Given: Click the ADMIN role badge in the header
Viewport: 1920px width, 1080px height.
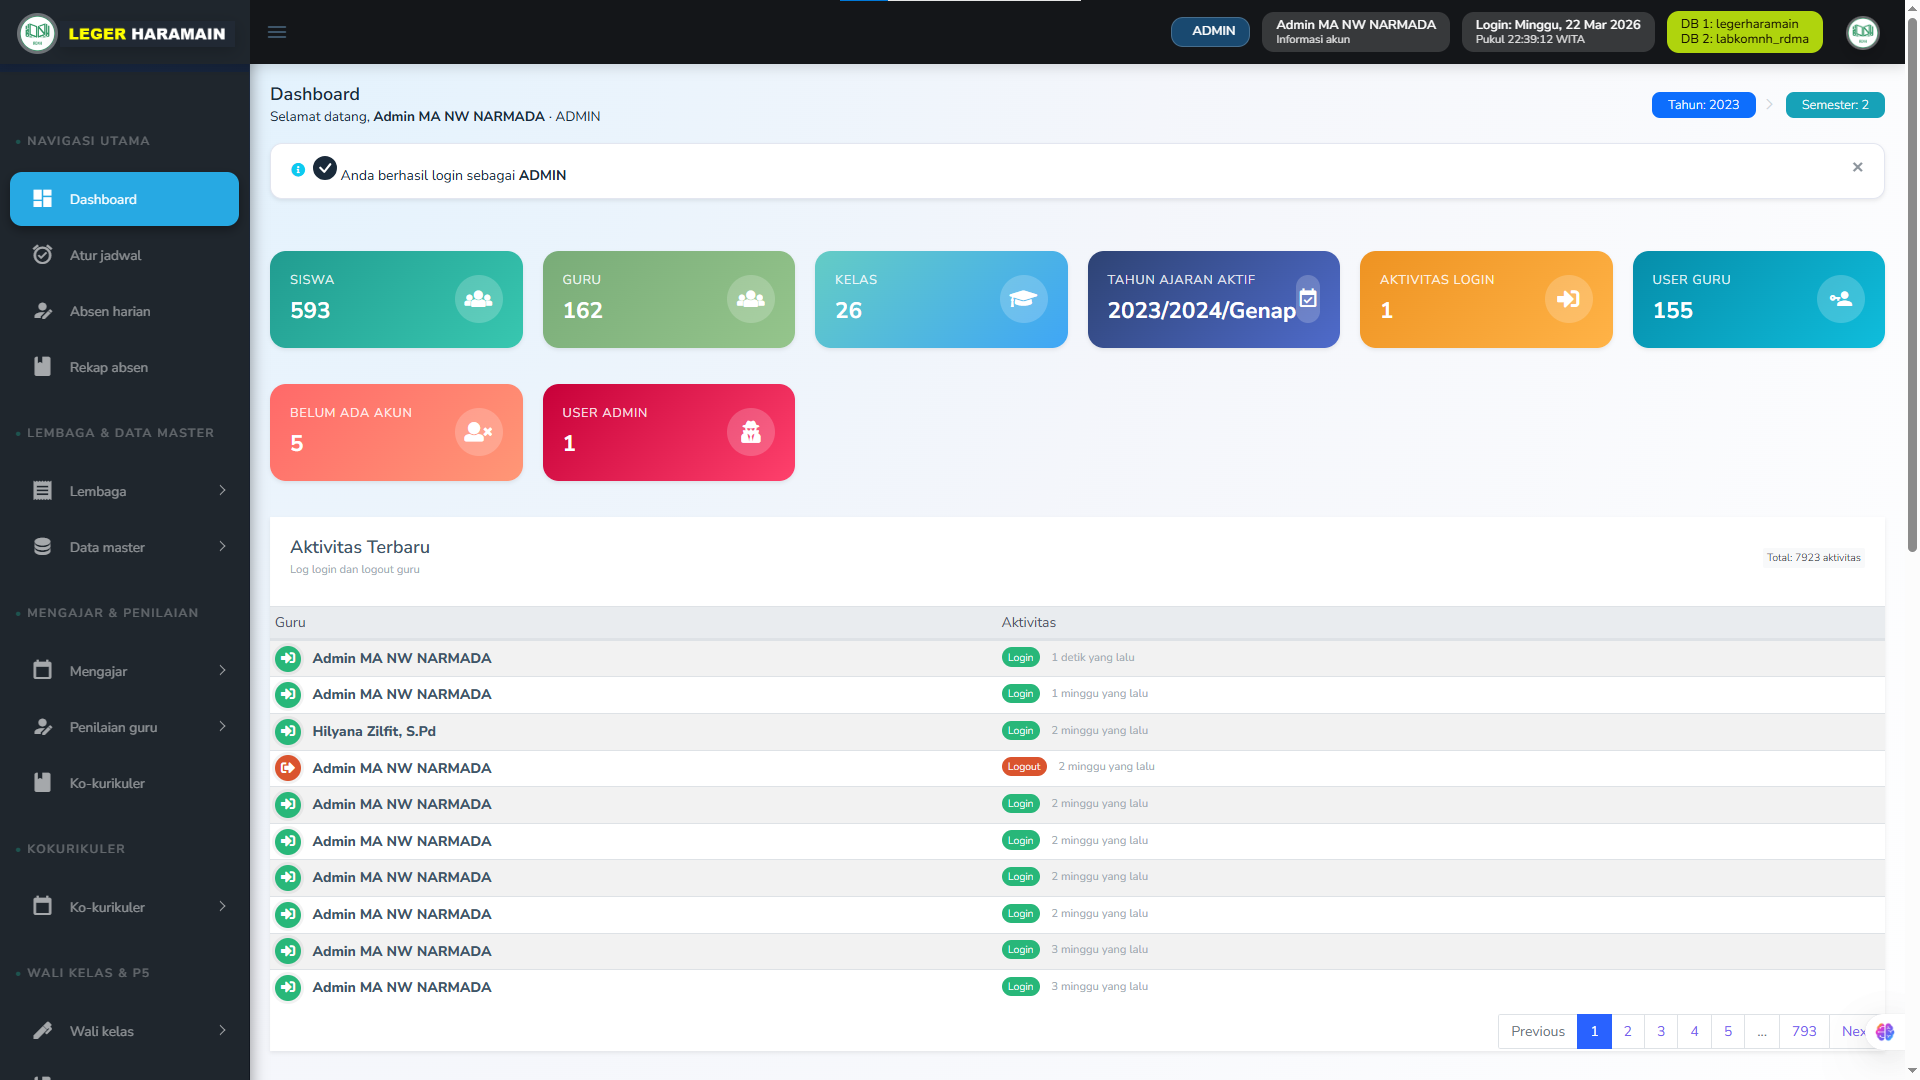Looking at the screenshot, I should (1210, 31).
